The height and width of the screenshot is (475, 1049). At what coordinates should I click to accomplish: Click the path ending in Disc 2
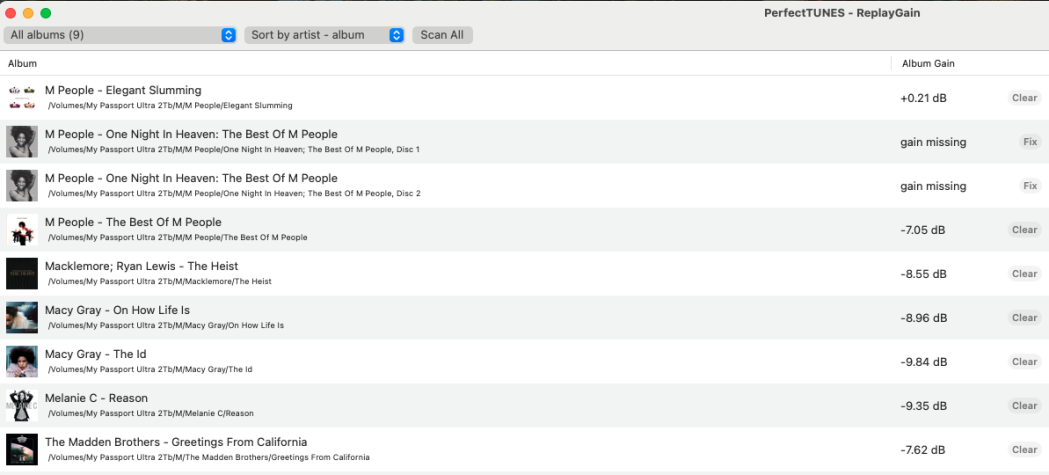(234, 194)
